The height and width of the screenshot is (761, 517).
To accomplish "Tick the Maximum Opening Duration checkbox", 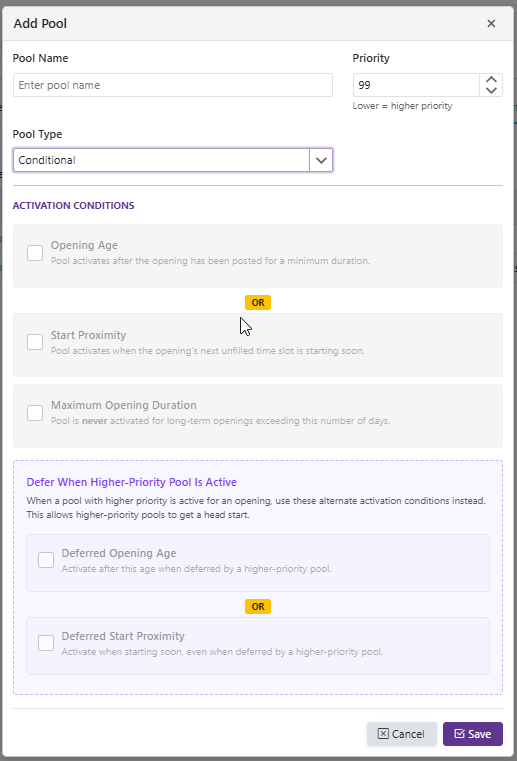I will tap(35, 413).
